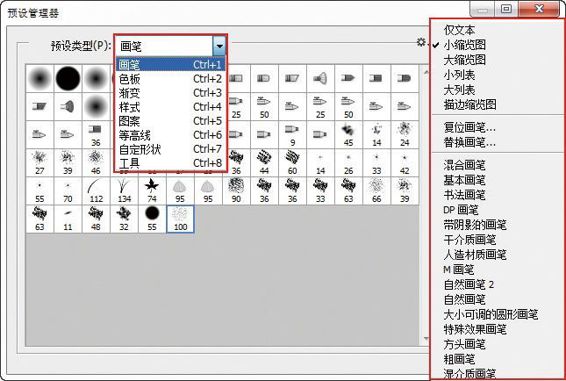Select the brush numbered 48
This screenshot has height=381, width=566.
click(x=96, y=219)
